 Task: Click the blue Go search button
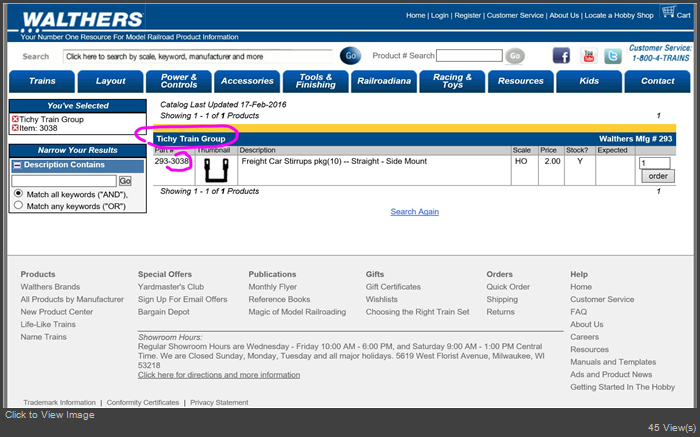click(x=350, y=56)
